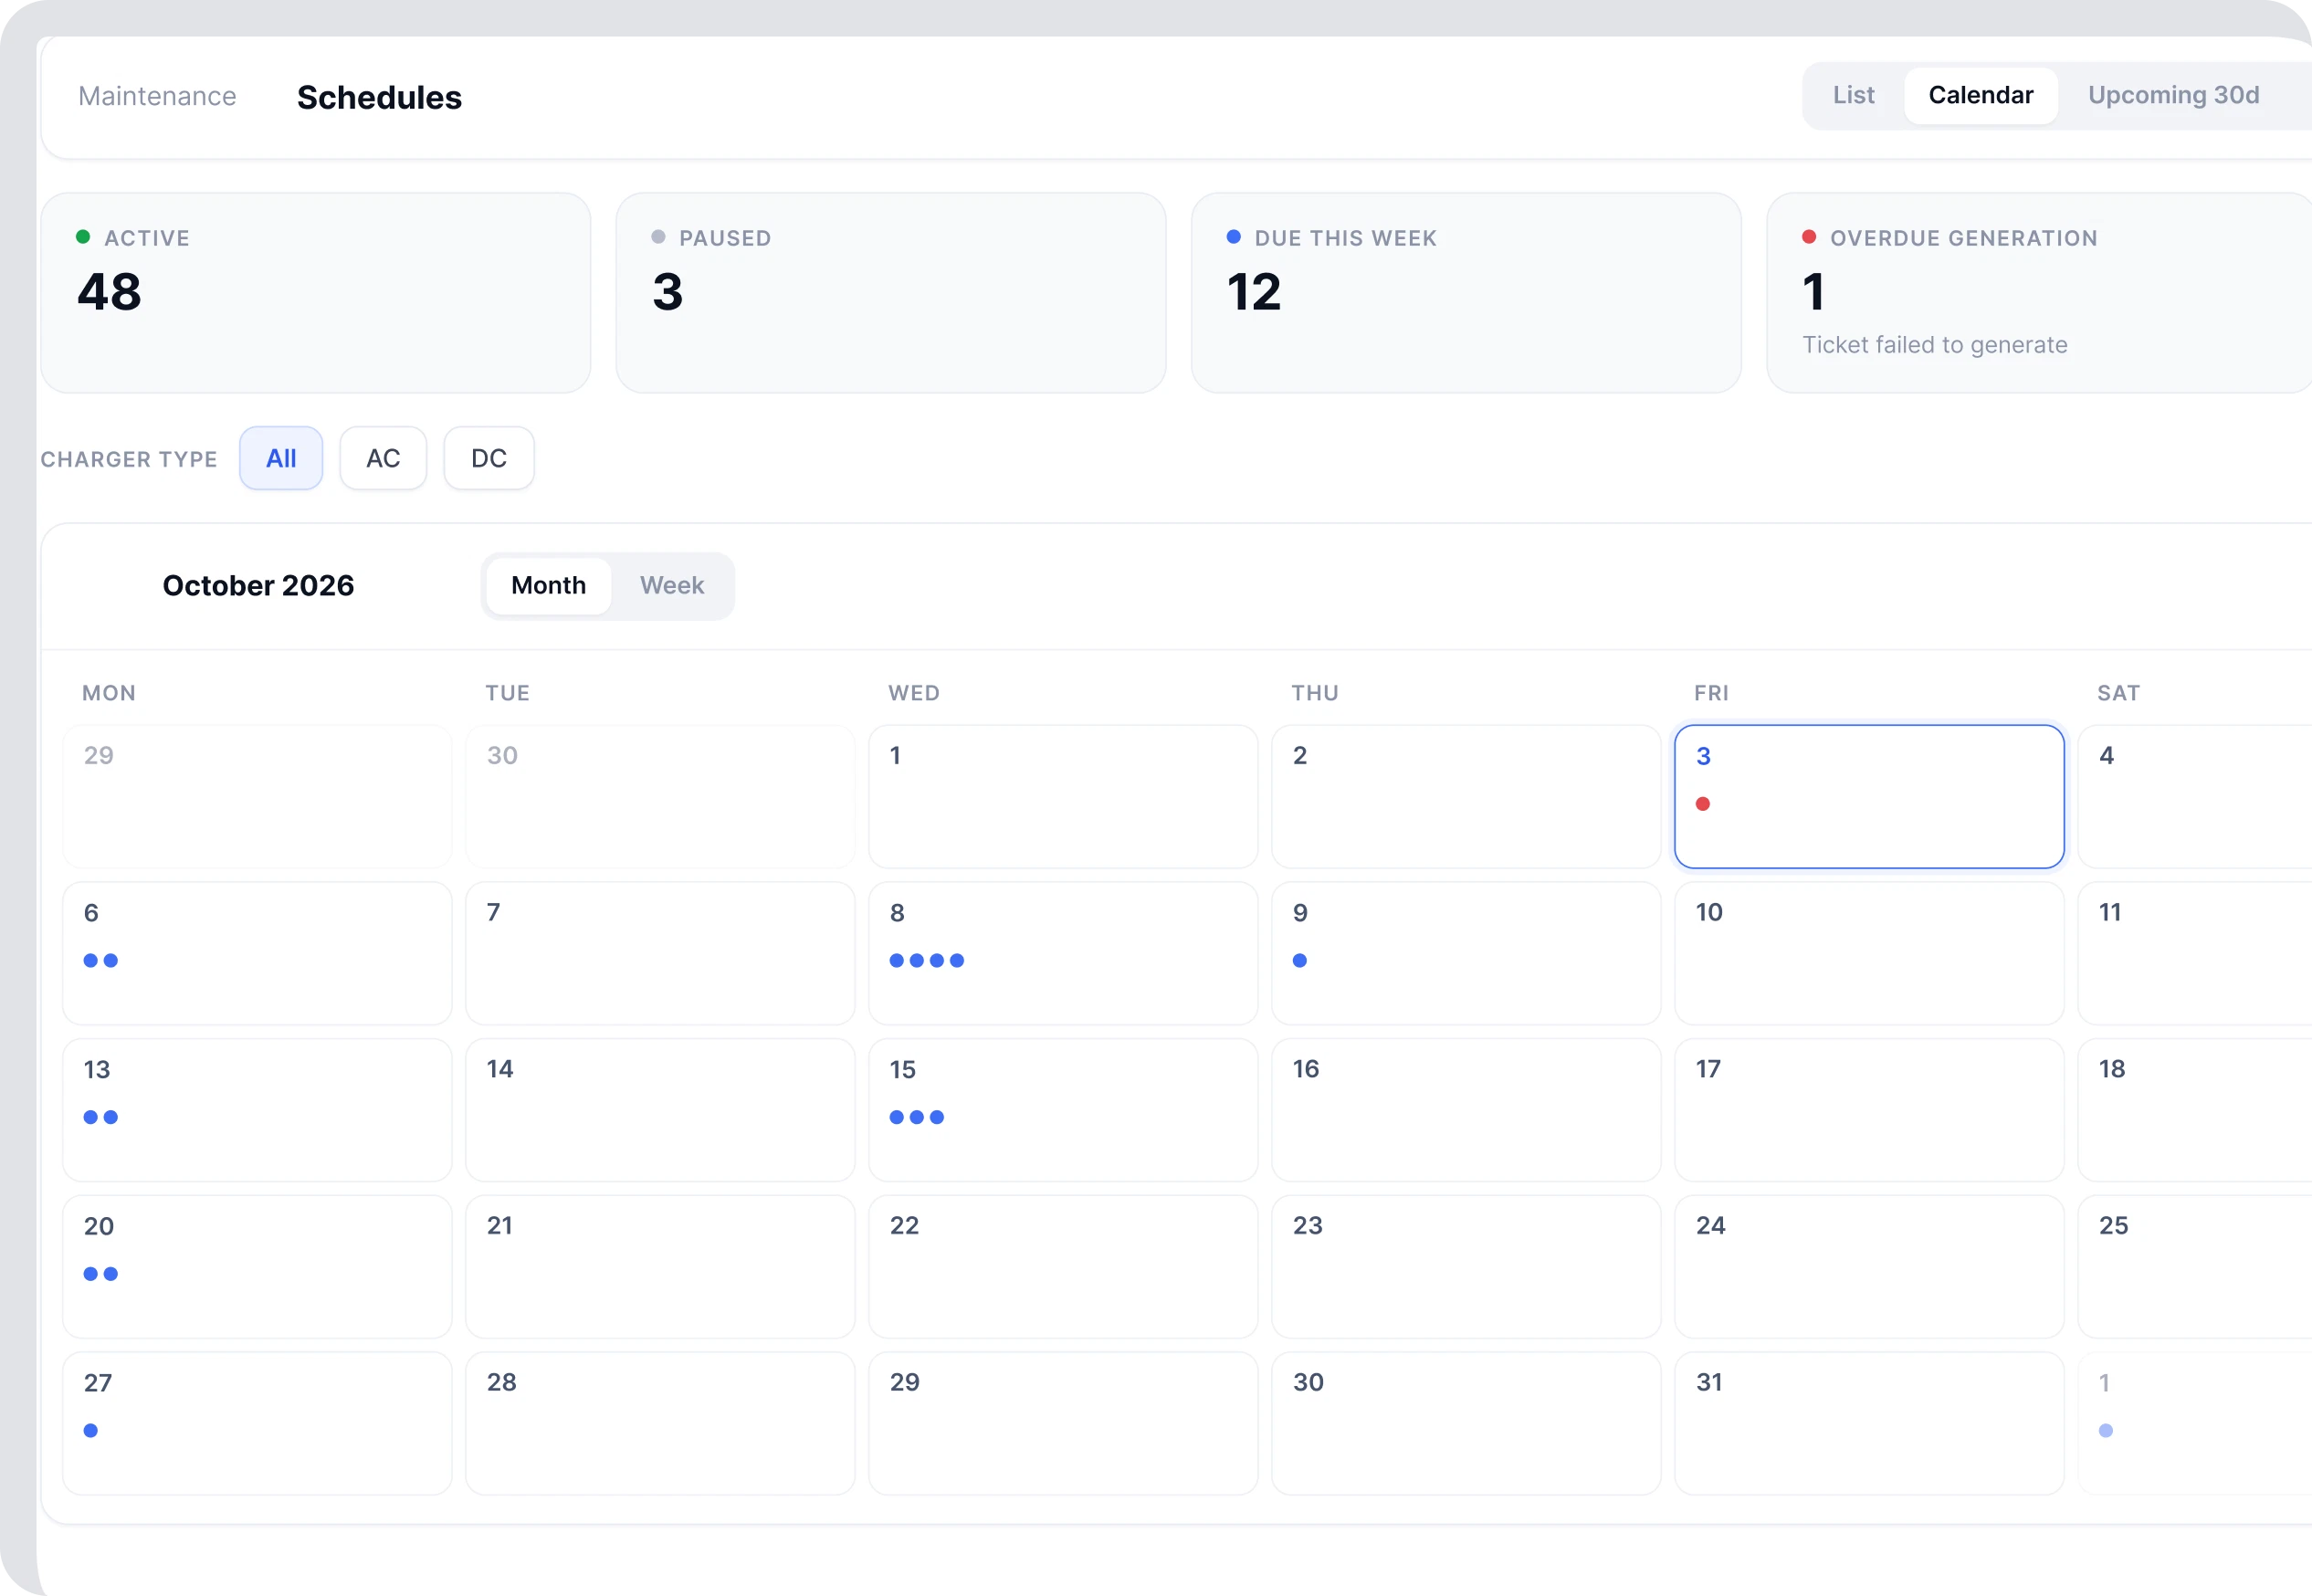
Task: Select Wednesday October 1 cell
Action: click(x=1063, y=797)
